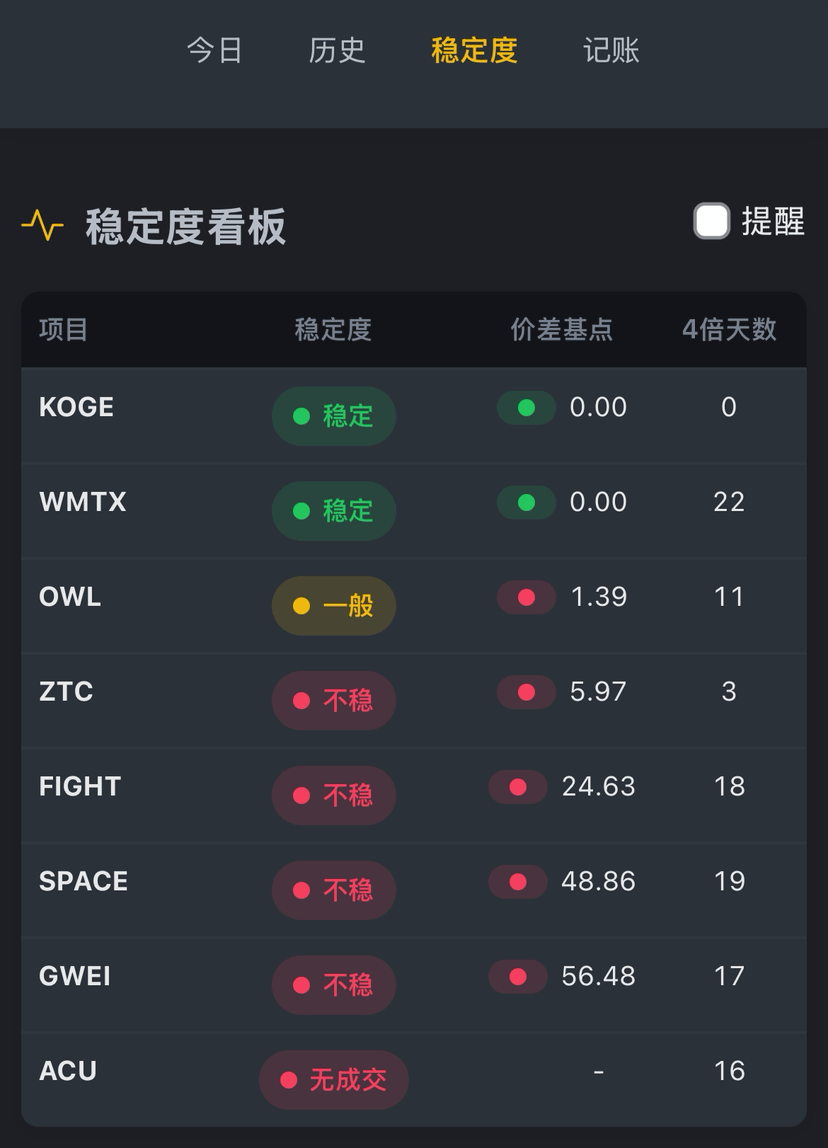The width and height of the screenshot is (828, 1148).
Task: Click the red price-gap indicator for OWL
Action: pos(526,597)
